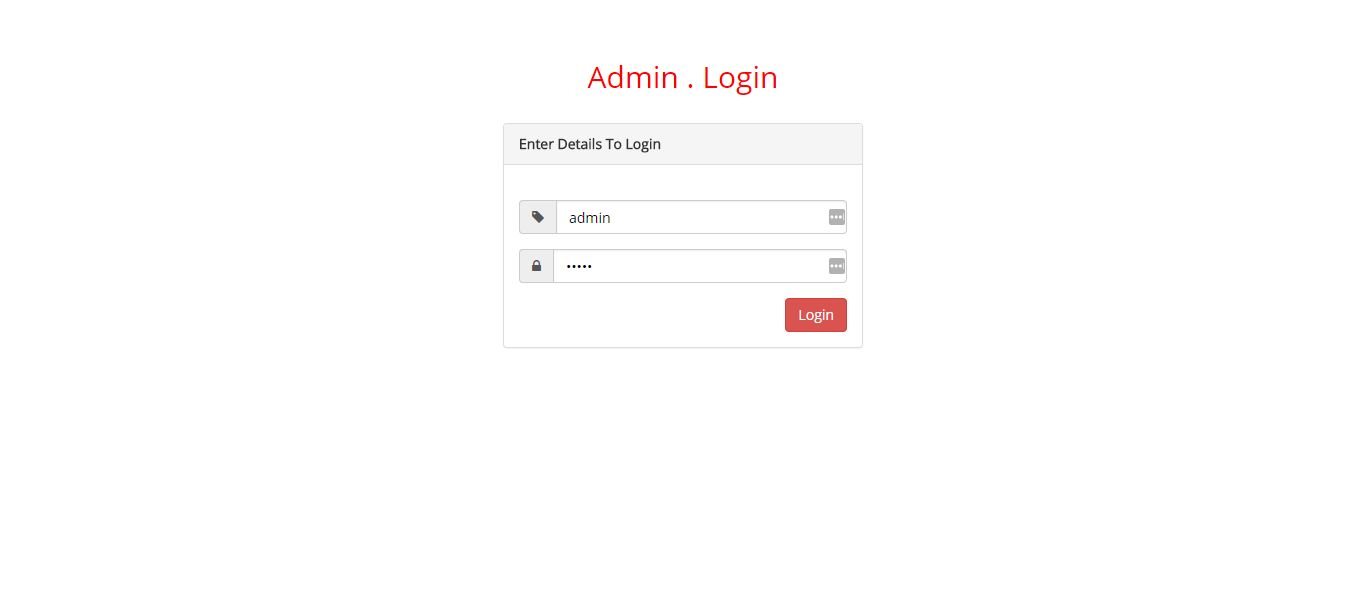
Task: Click the word Login in the red title
Action: tap(740, 77)
